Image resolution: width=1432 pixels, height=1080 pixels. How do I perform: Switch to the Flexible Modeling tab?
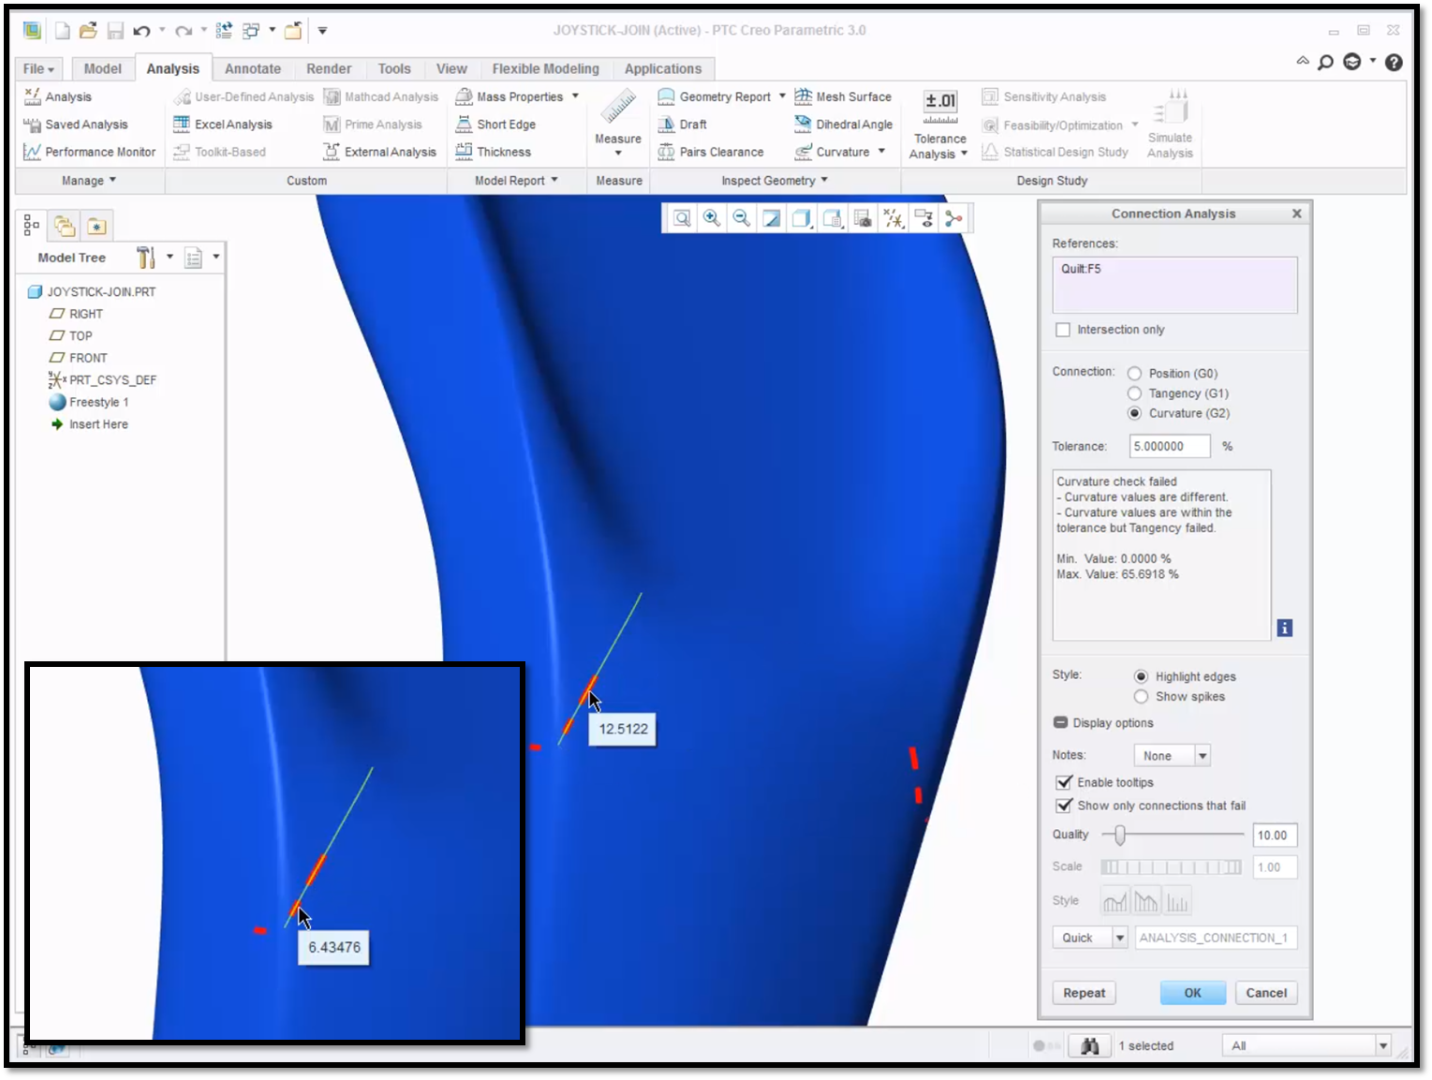point(545,69)
